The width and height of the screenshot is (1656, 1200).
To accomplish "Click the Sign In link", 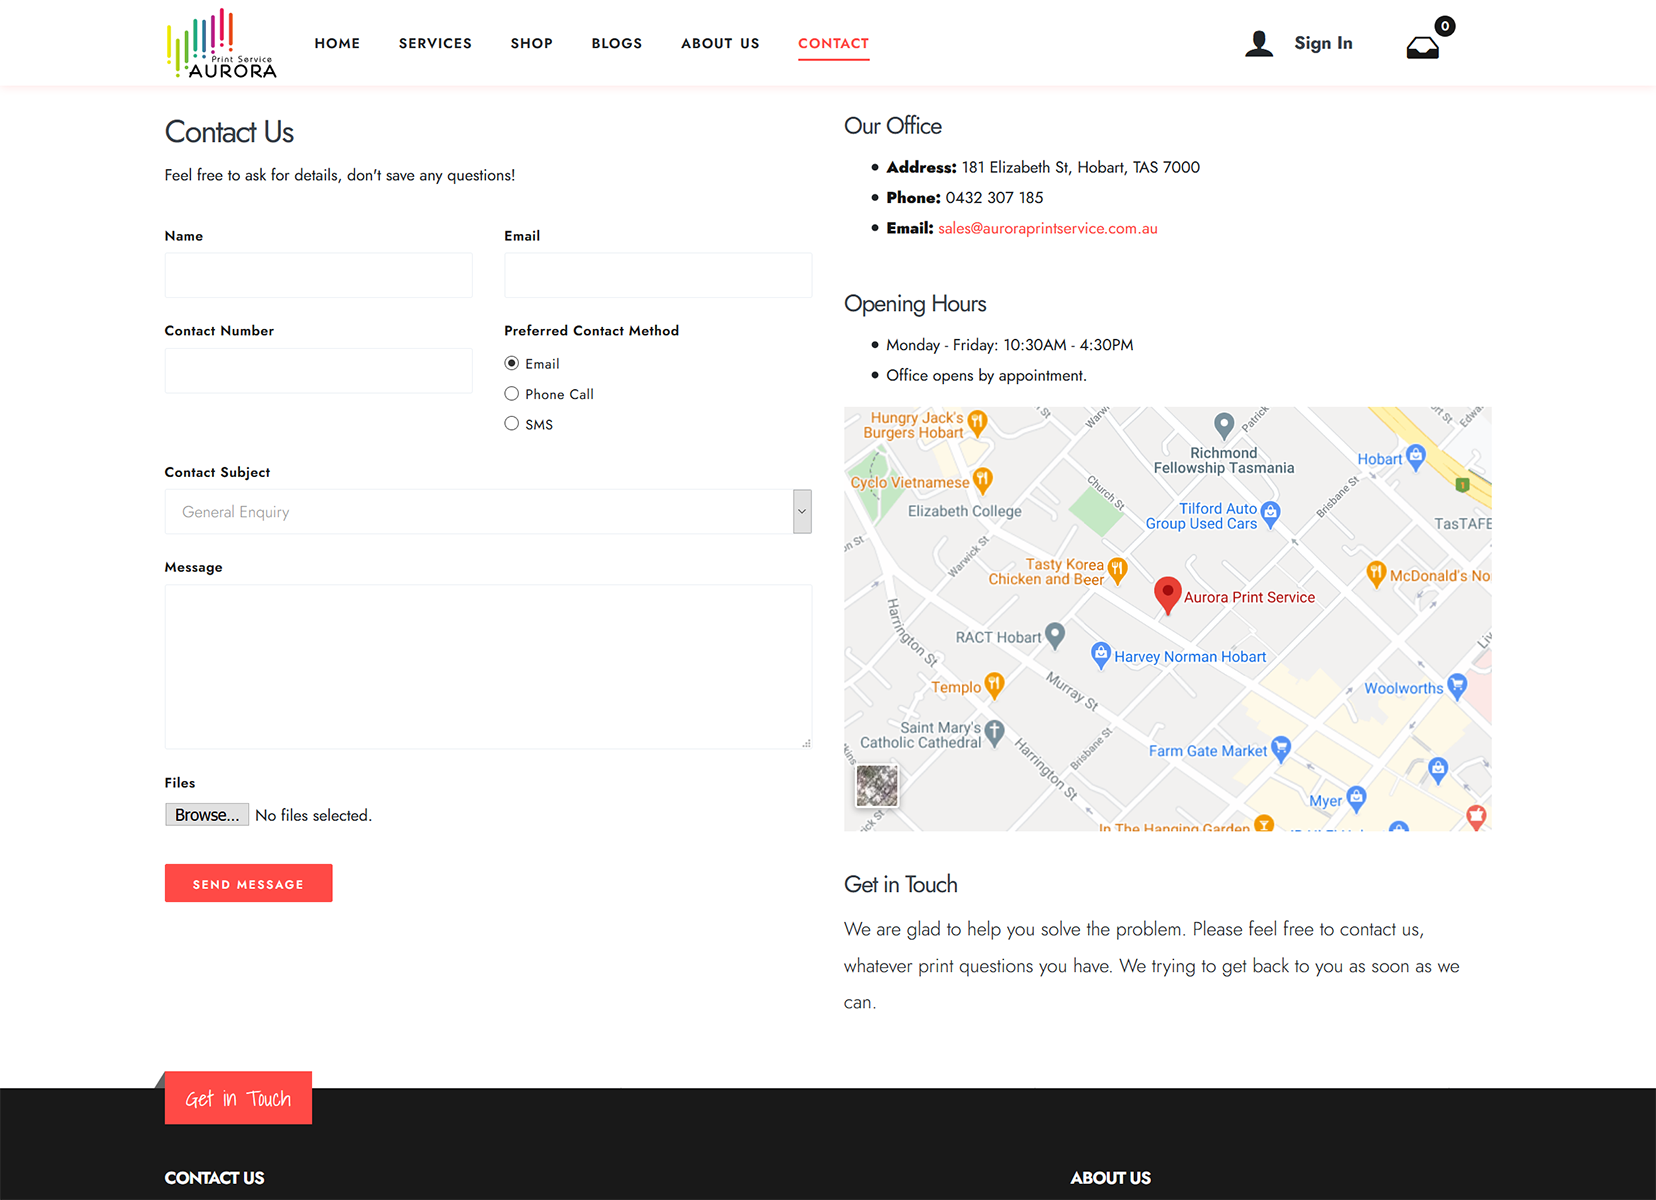I will 1323,43.
